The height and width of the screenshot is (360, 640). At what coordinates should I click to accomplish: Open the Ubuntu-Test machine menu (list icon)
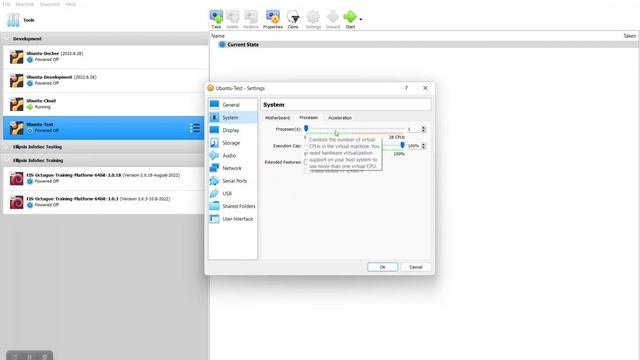point(194,128)
